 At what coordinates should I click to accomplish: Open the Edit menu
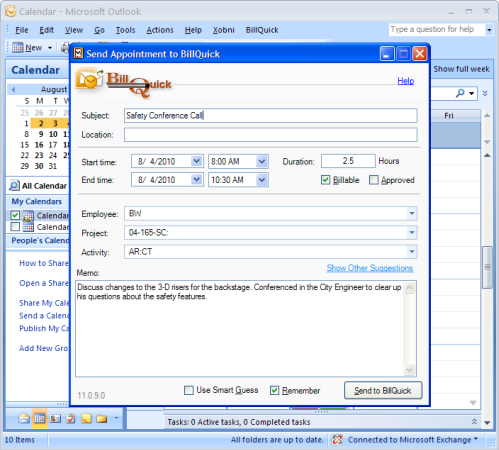pyautogui.click(x=46, y=30)
